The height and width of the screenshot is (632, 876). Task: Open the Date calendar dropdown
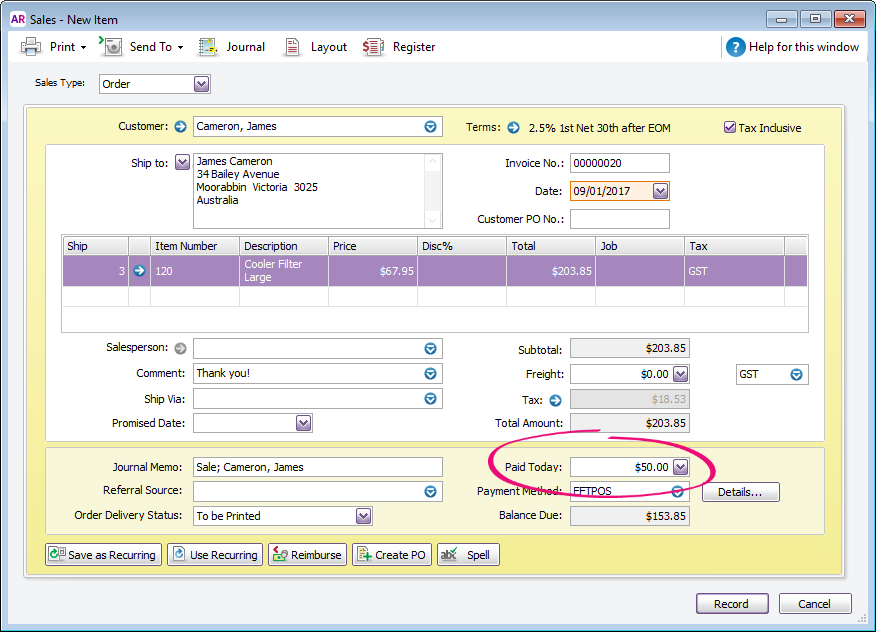point(660,191)
